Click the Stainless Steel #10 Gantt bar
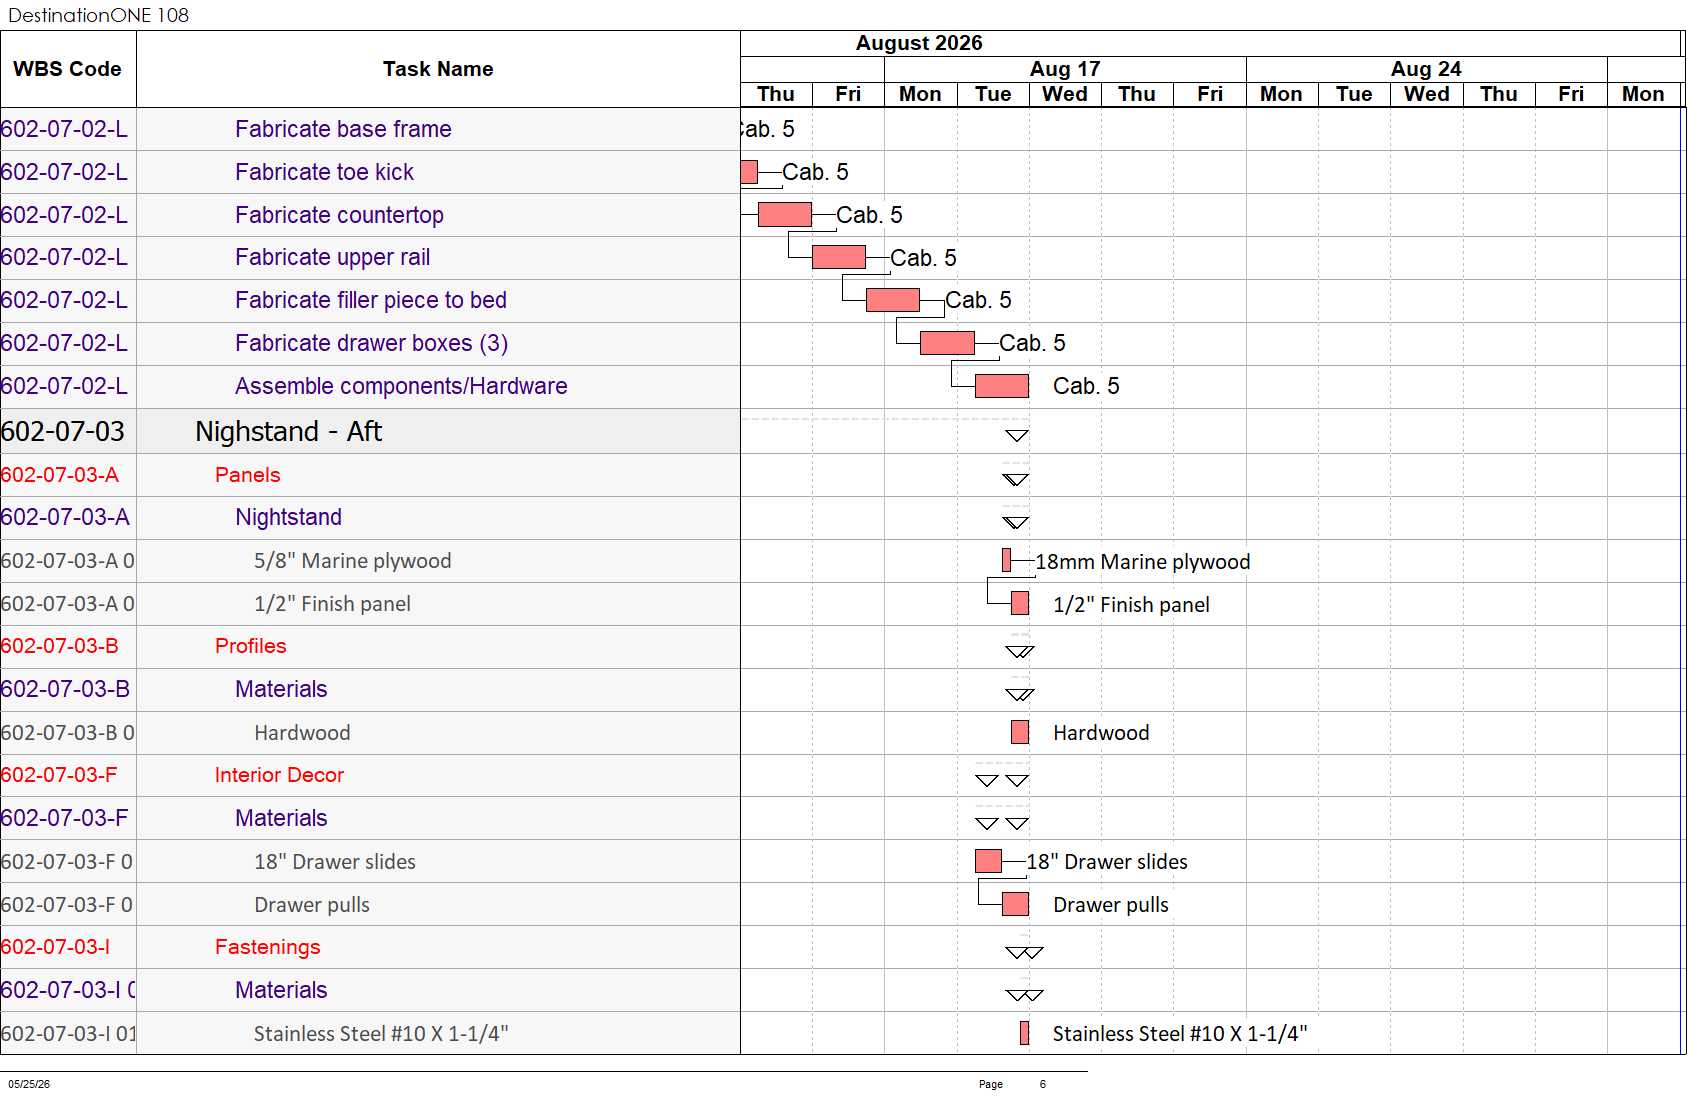Screen dimensions: 1687x1097 (1024, 1033)
